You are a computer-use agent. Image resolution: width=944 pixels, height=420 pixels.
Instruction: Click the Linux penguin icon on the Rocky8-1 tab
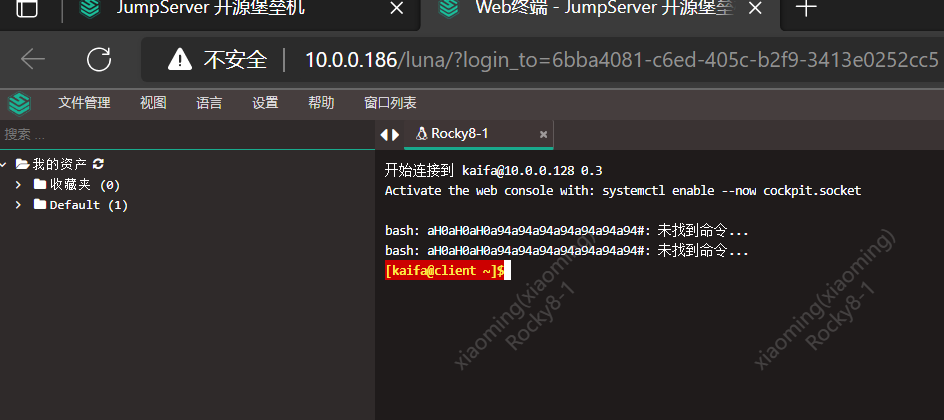[421, 134]
